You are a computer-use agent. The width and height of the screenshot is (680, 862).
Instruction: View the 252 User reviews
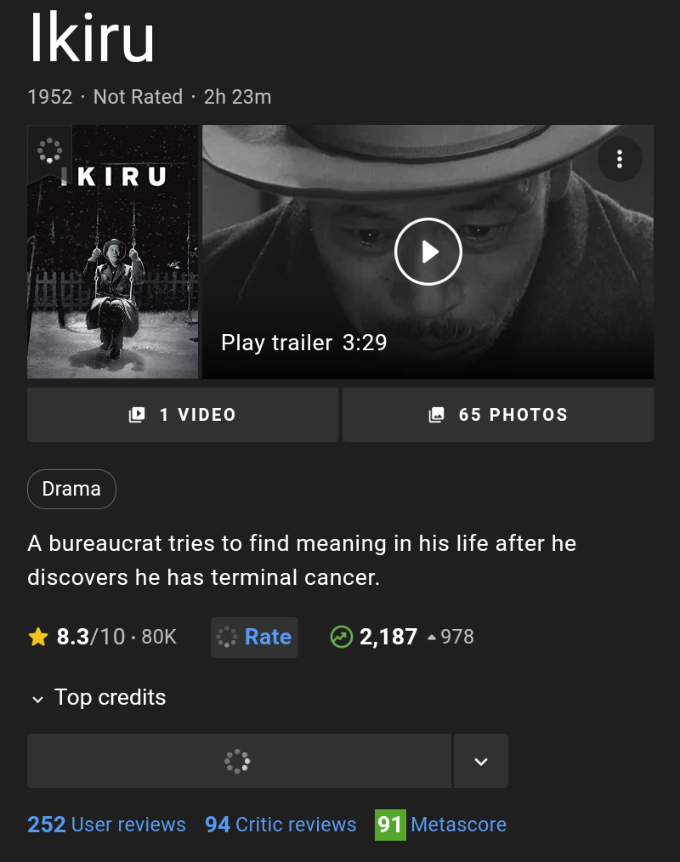coord(107,825)
